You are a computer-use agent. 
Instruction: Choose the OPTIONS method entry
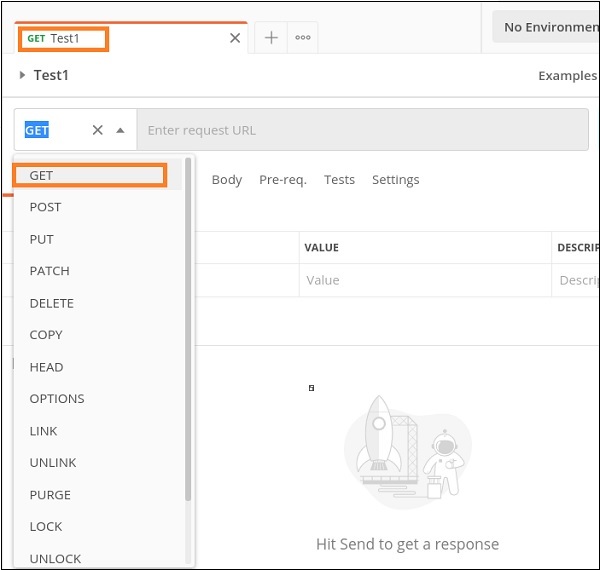tap(57, 399)
